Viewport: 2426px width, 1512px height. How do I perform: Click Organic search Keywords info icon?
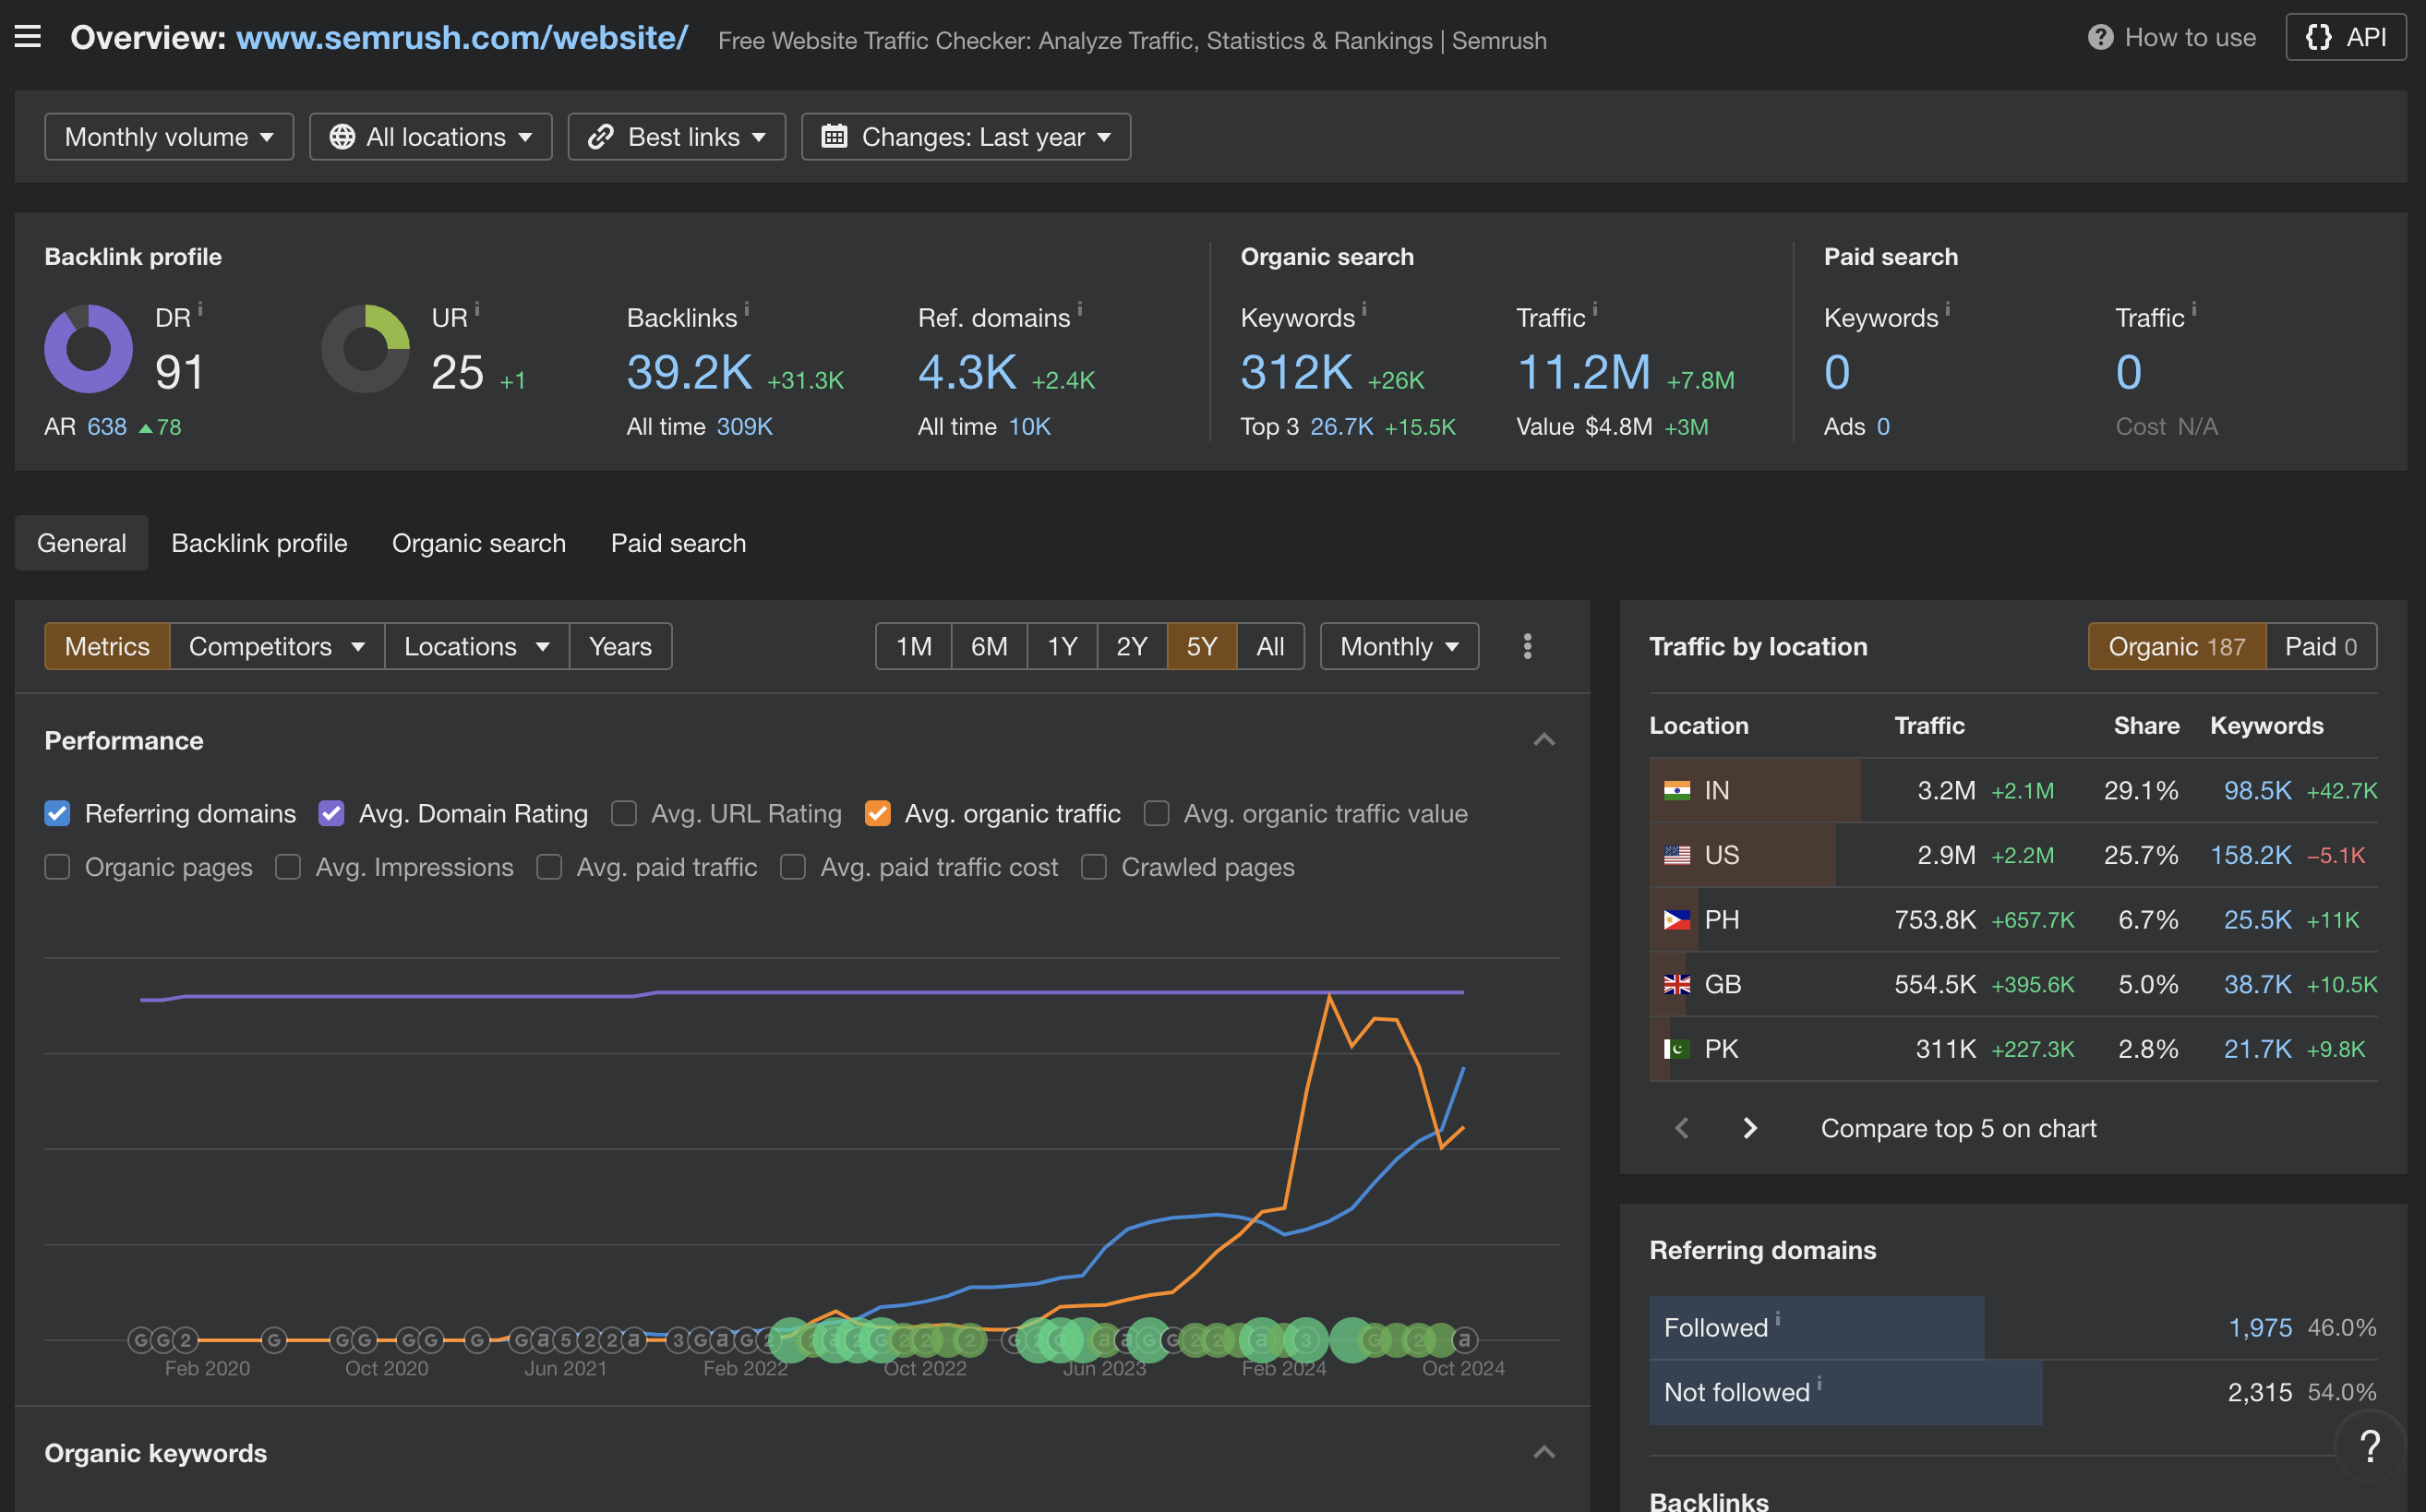click(1364, 308)
